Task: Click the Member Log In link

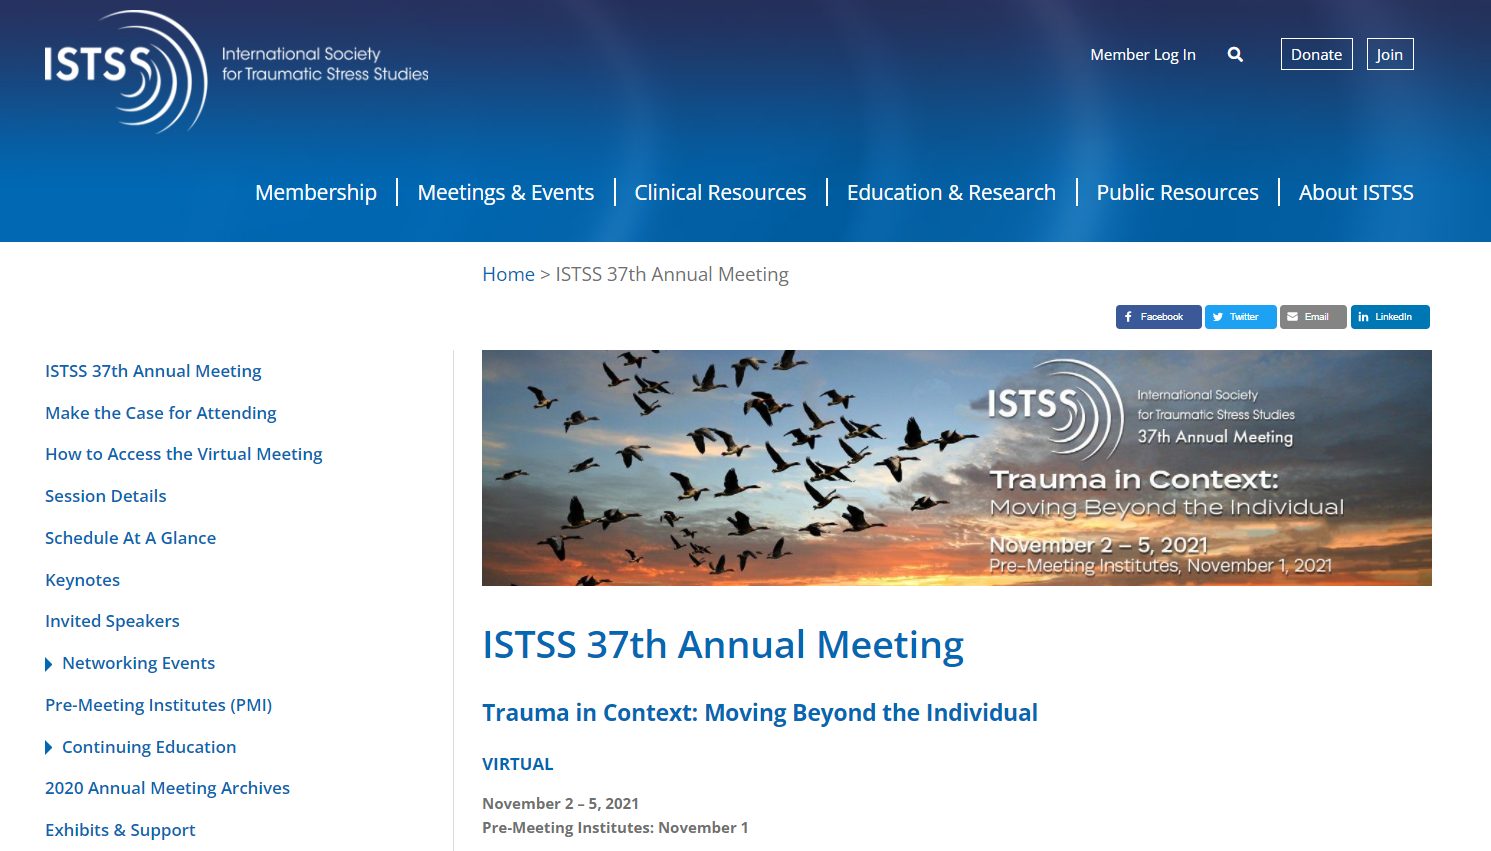Action: tap(1143, 55)
